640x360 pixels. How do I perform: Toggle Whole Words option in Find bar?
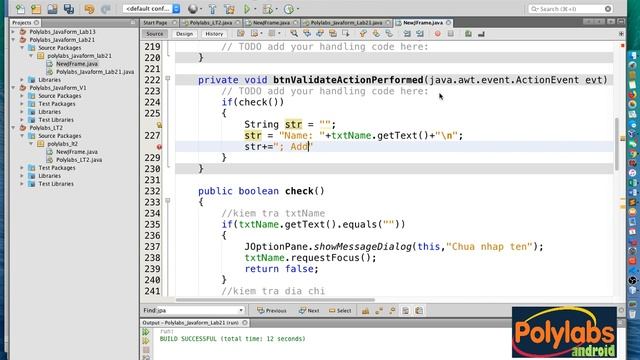click(x=379, y=311)
